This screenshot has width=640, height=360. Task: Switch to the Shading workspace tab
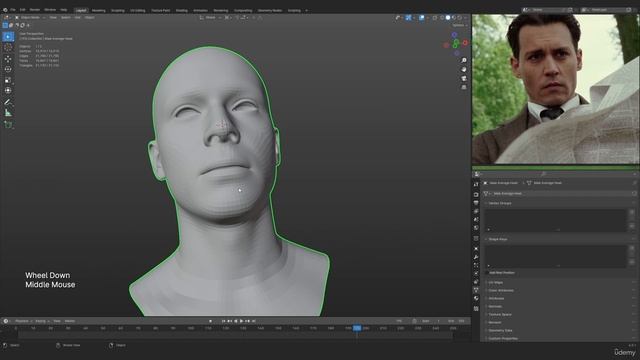(182, 11)
